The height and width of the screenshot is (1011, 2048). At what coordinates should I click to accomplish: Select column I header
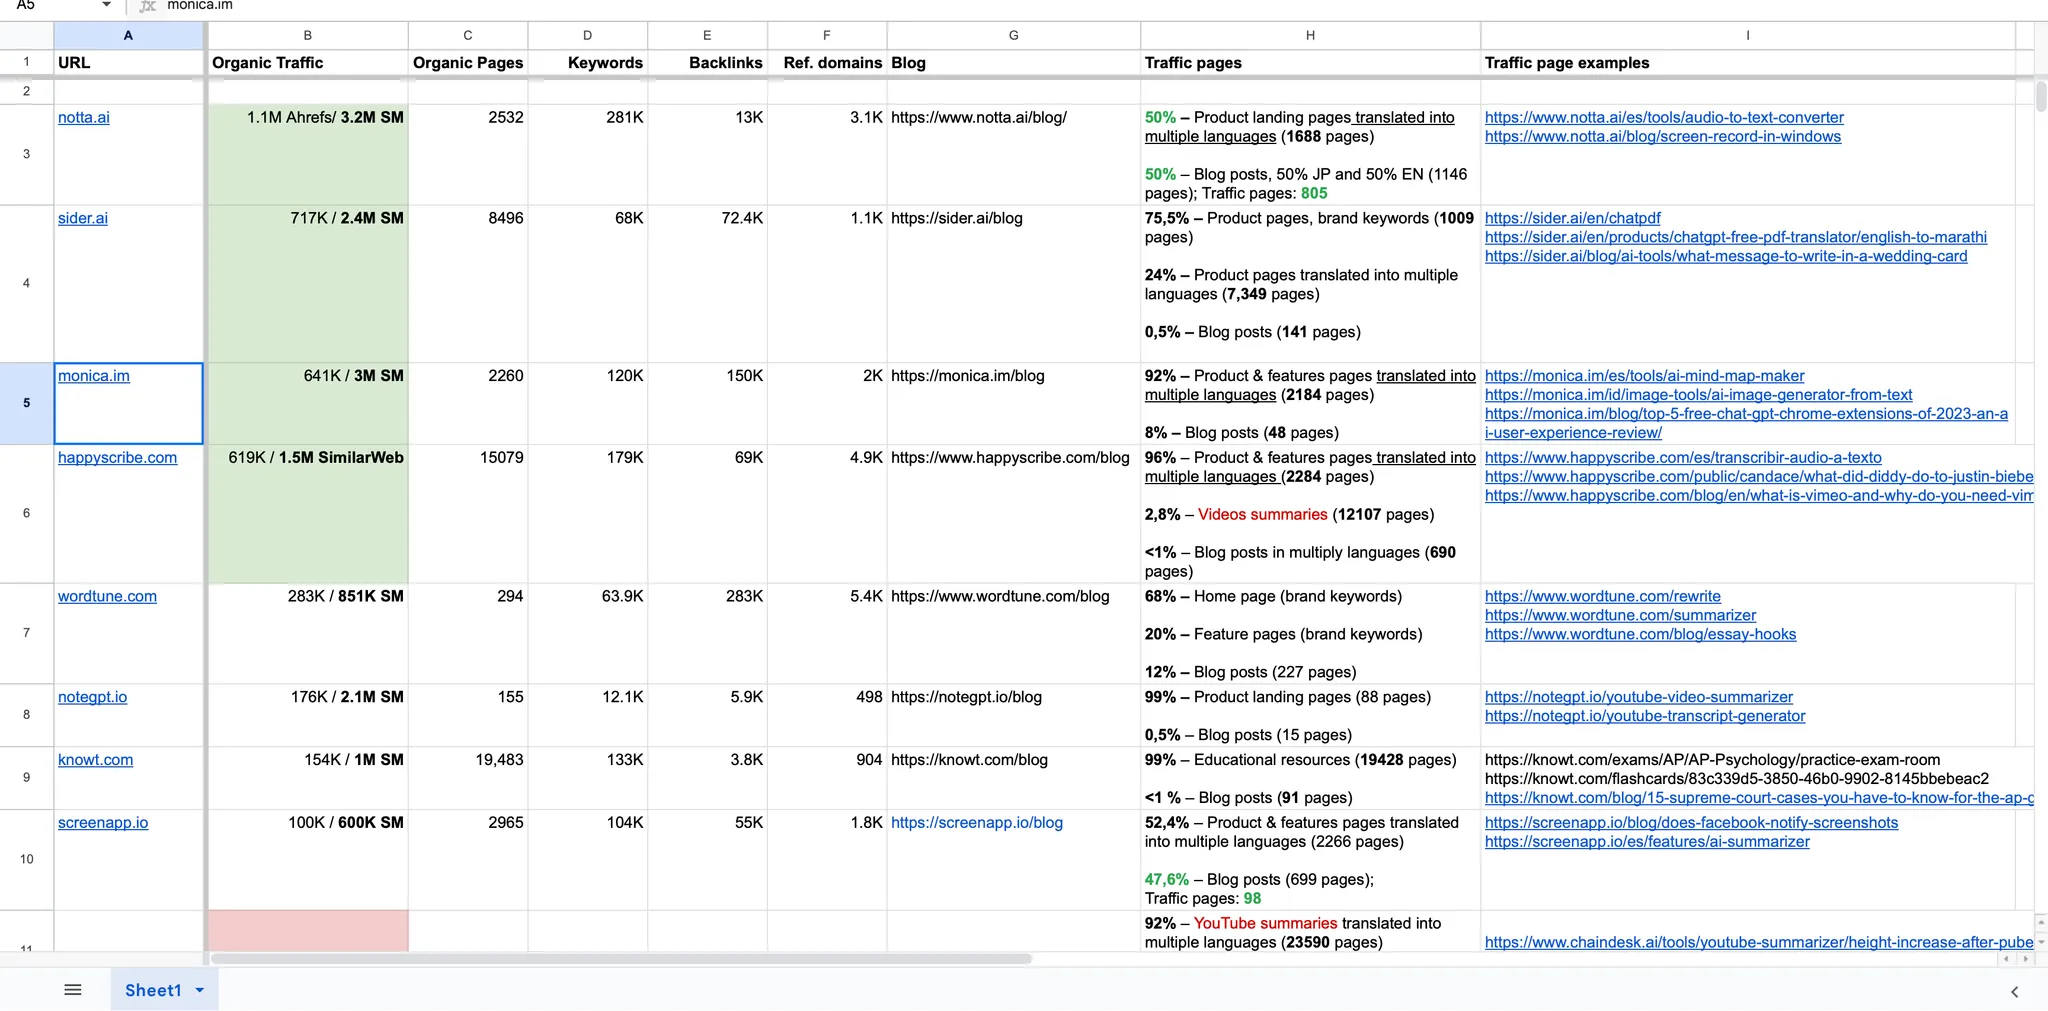[1748, 35]
